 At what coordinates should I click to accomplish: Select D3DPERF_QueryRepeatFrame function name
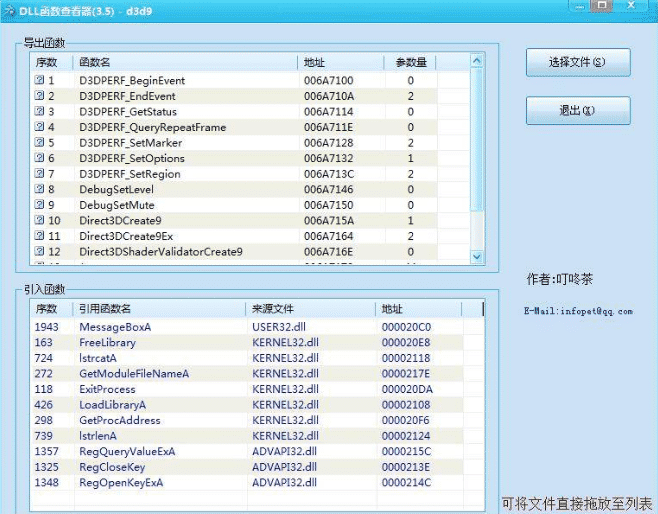153,127
